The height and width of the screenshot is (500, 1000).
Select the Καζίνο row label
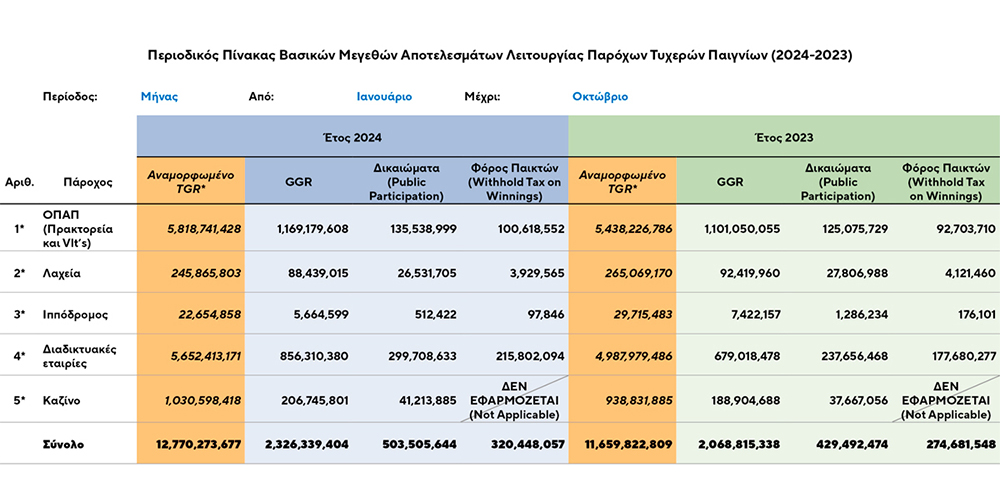(x=59, y=400)
